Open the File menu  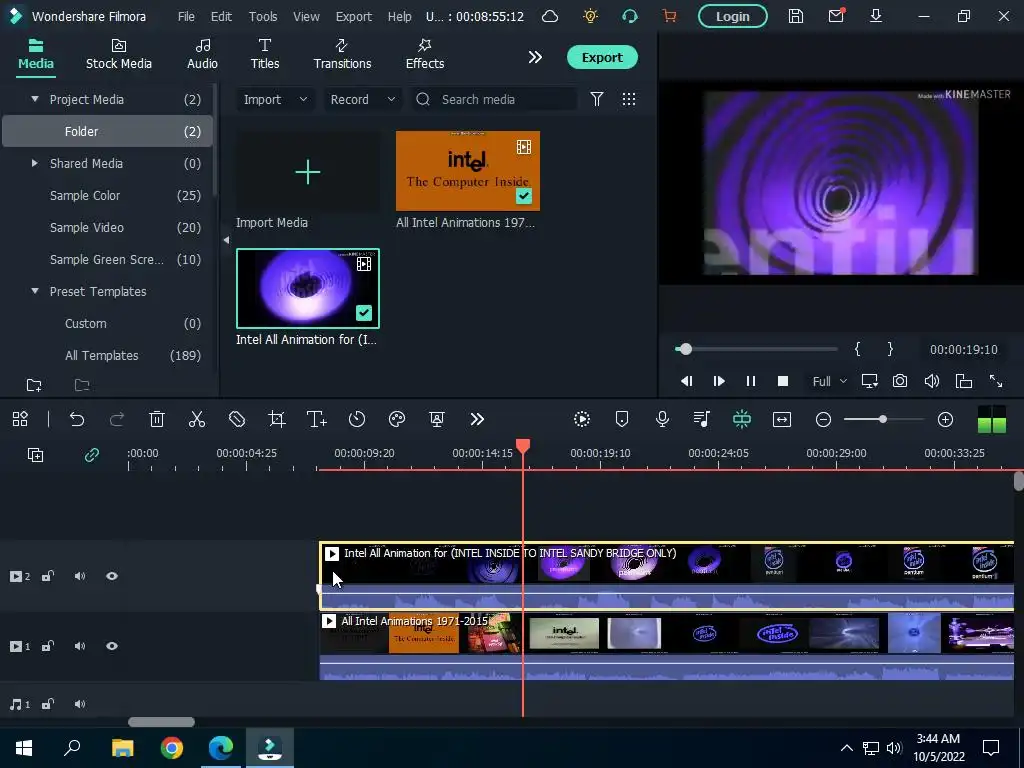(186, 16)
